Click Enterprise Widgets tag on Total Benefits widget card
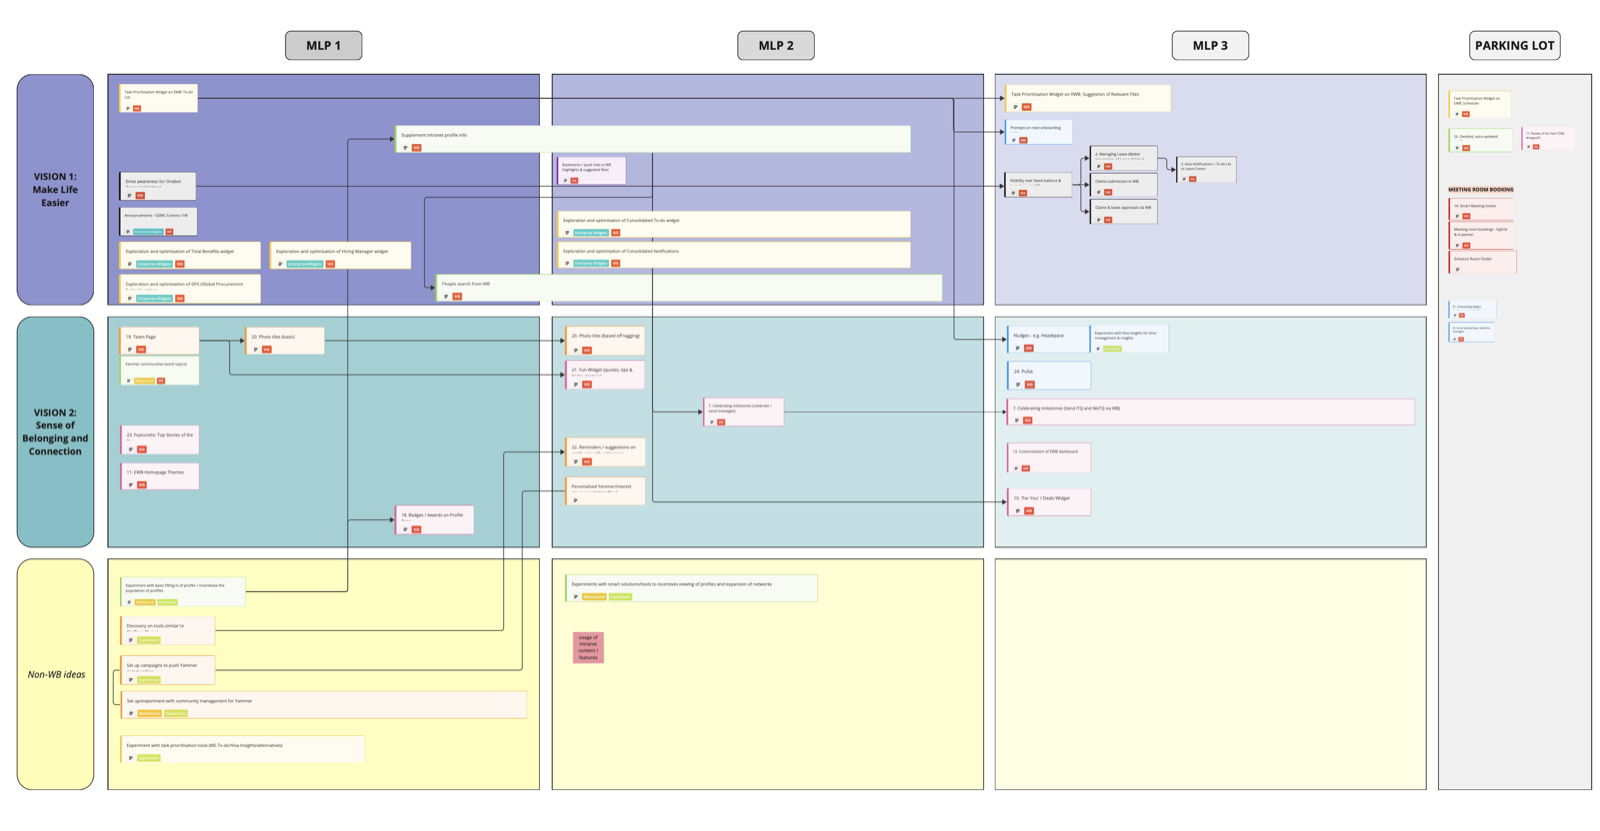This screenshot has width=1600, height=831. click(x=154, y=264)
